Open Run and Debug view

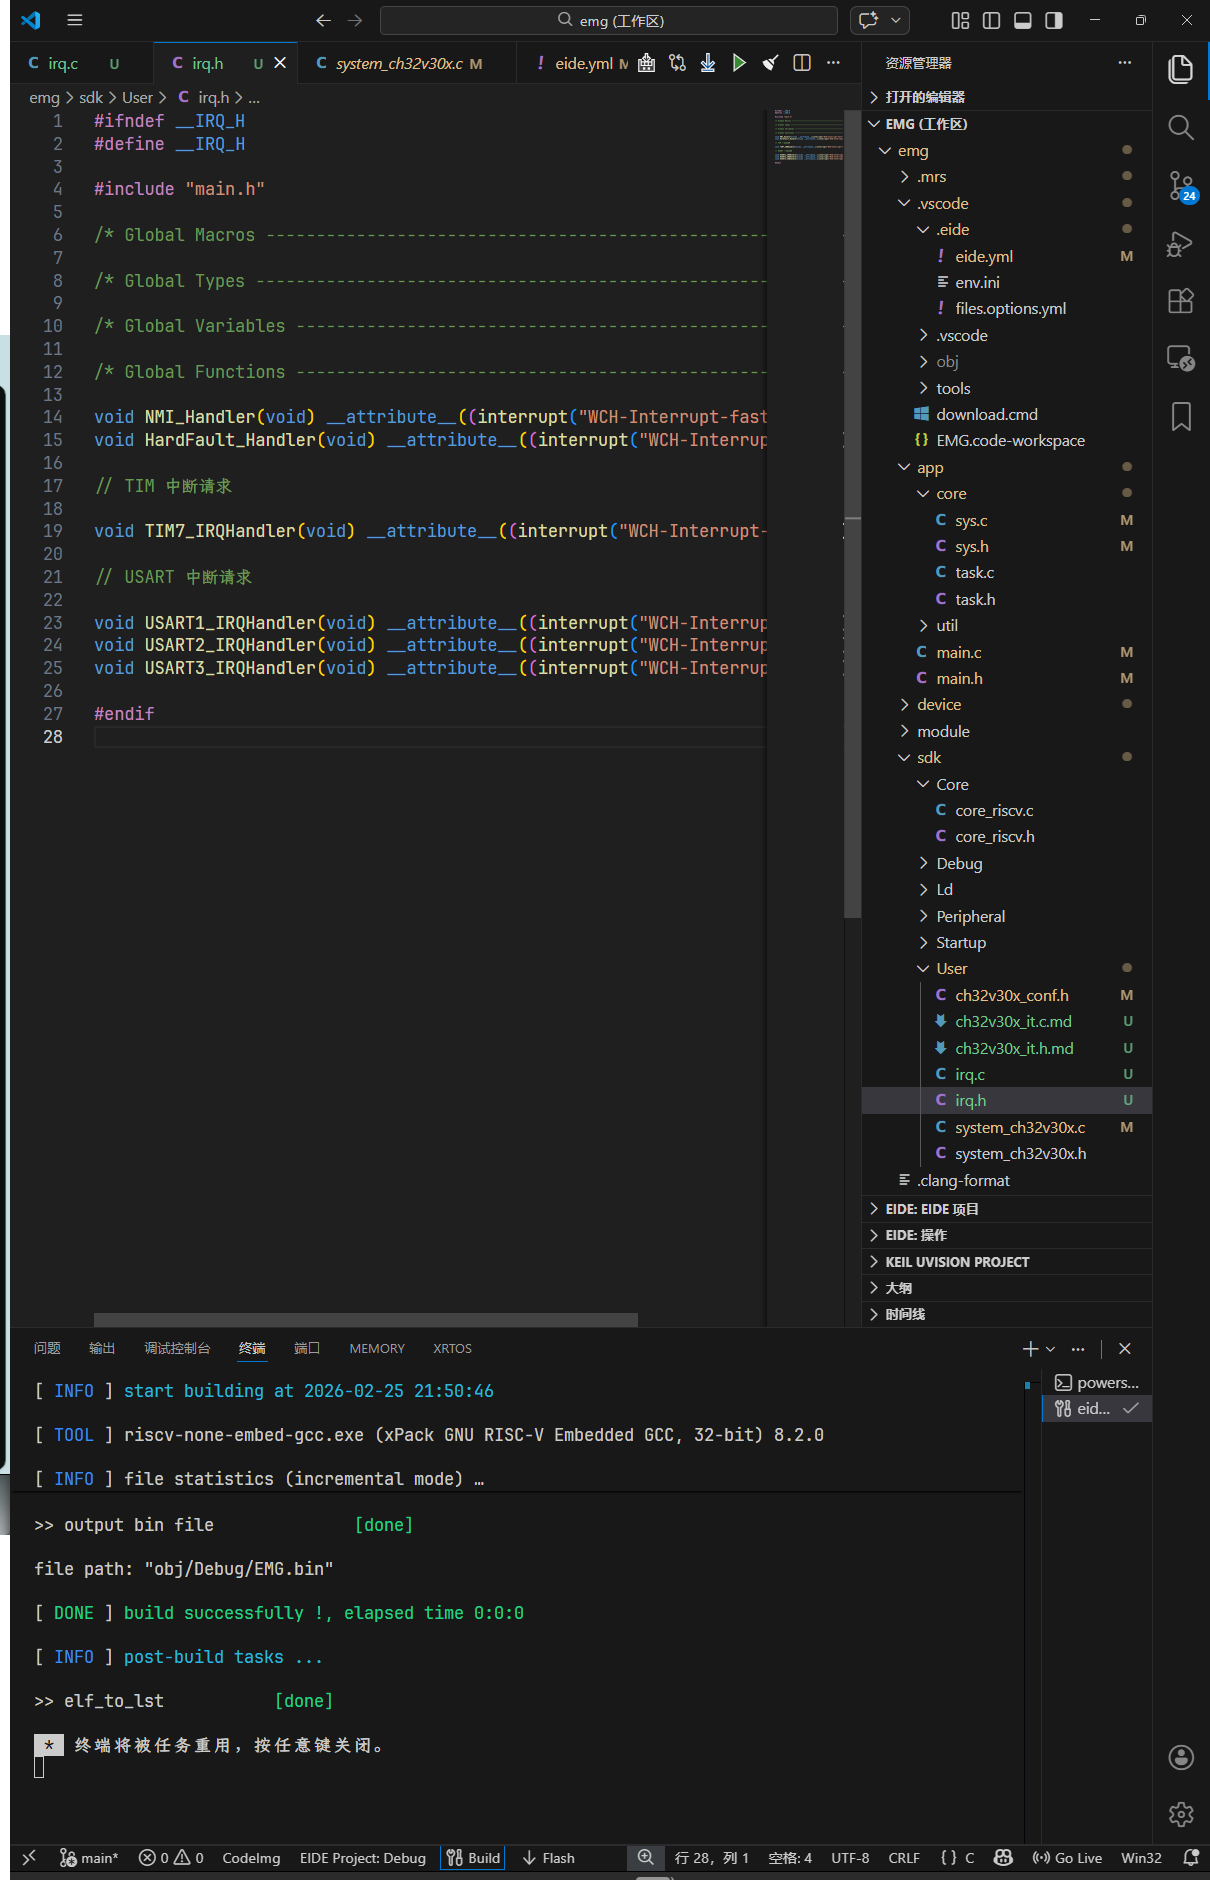1181,244
